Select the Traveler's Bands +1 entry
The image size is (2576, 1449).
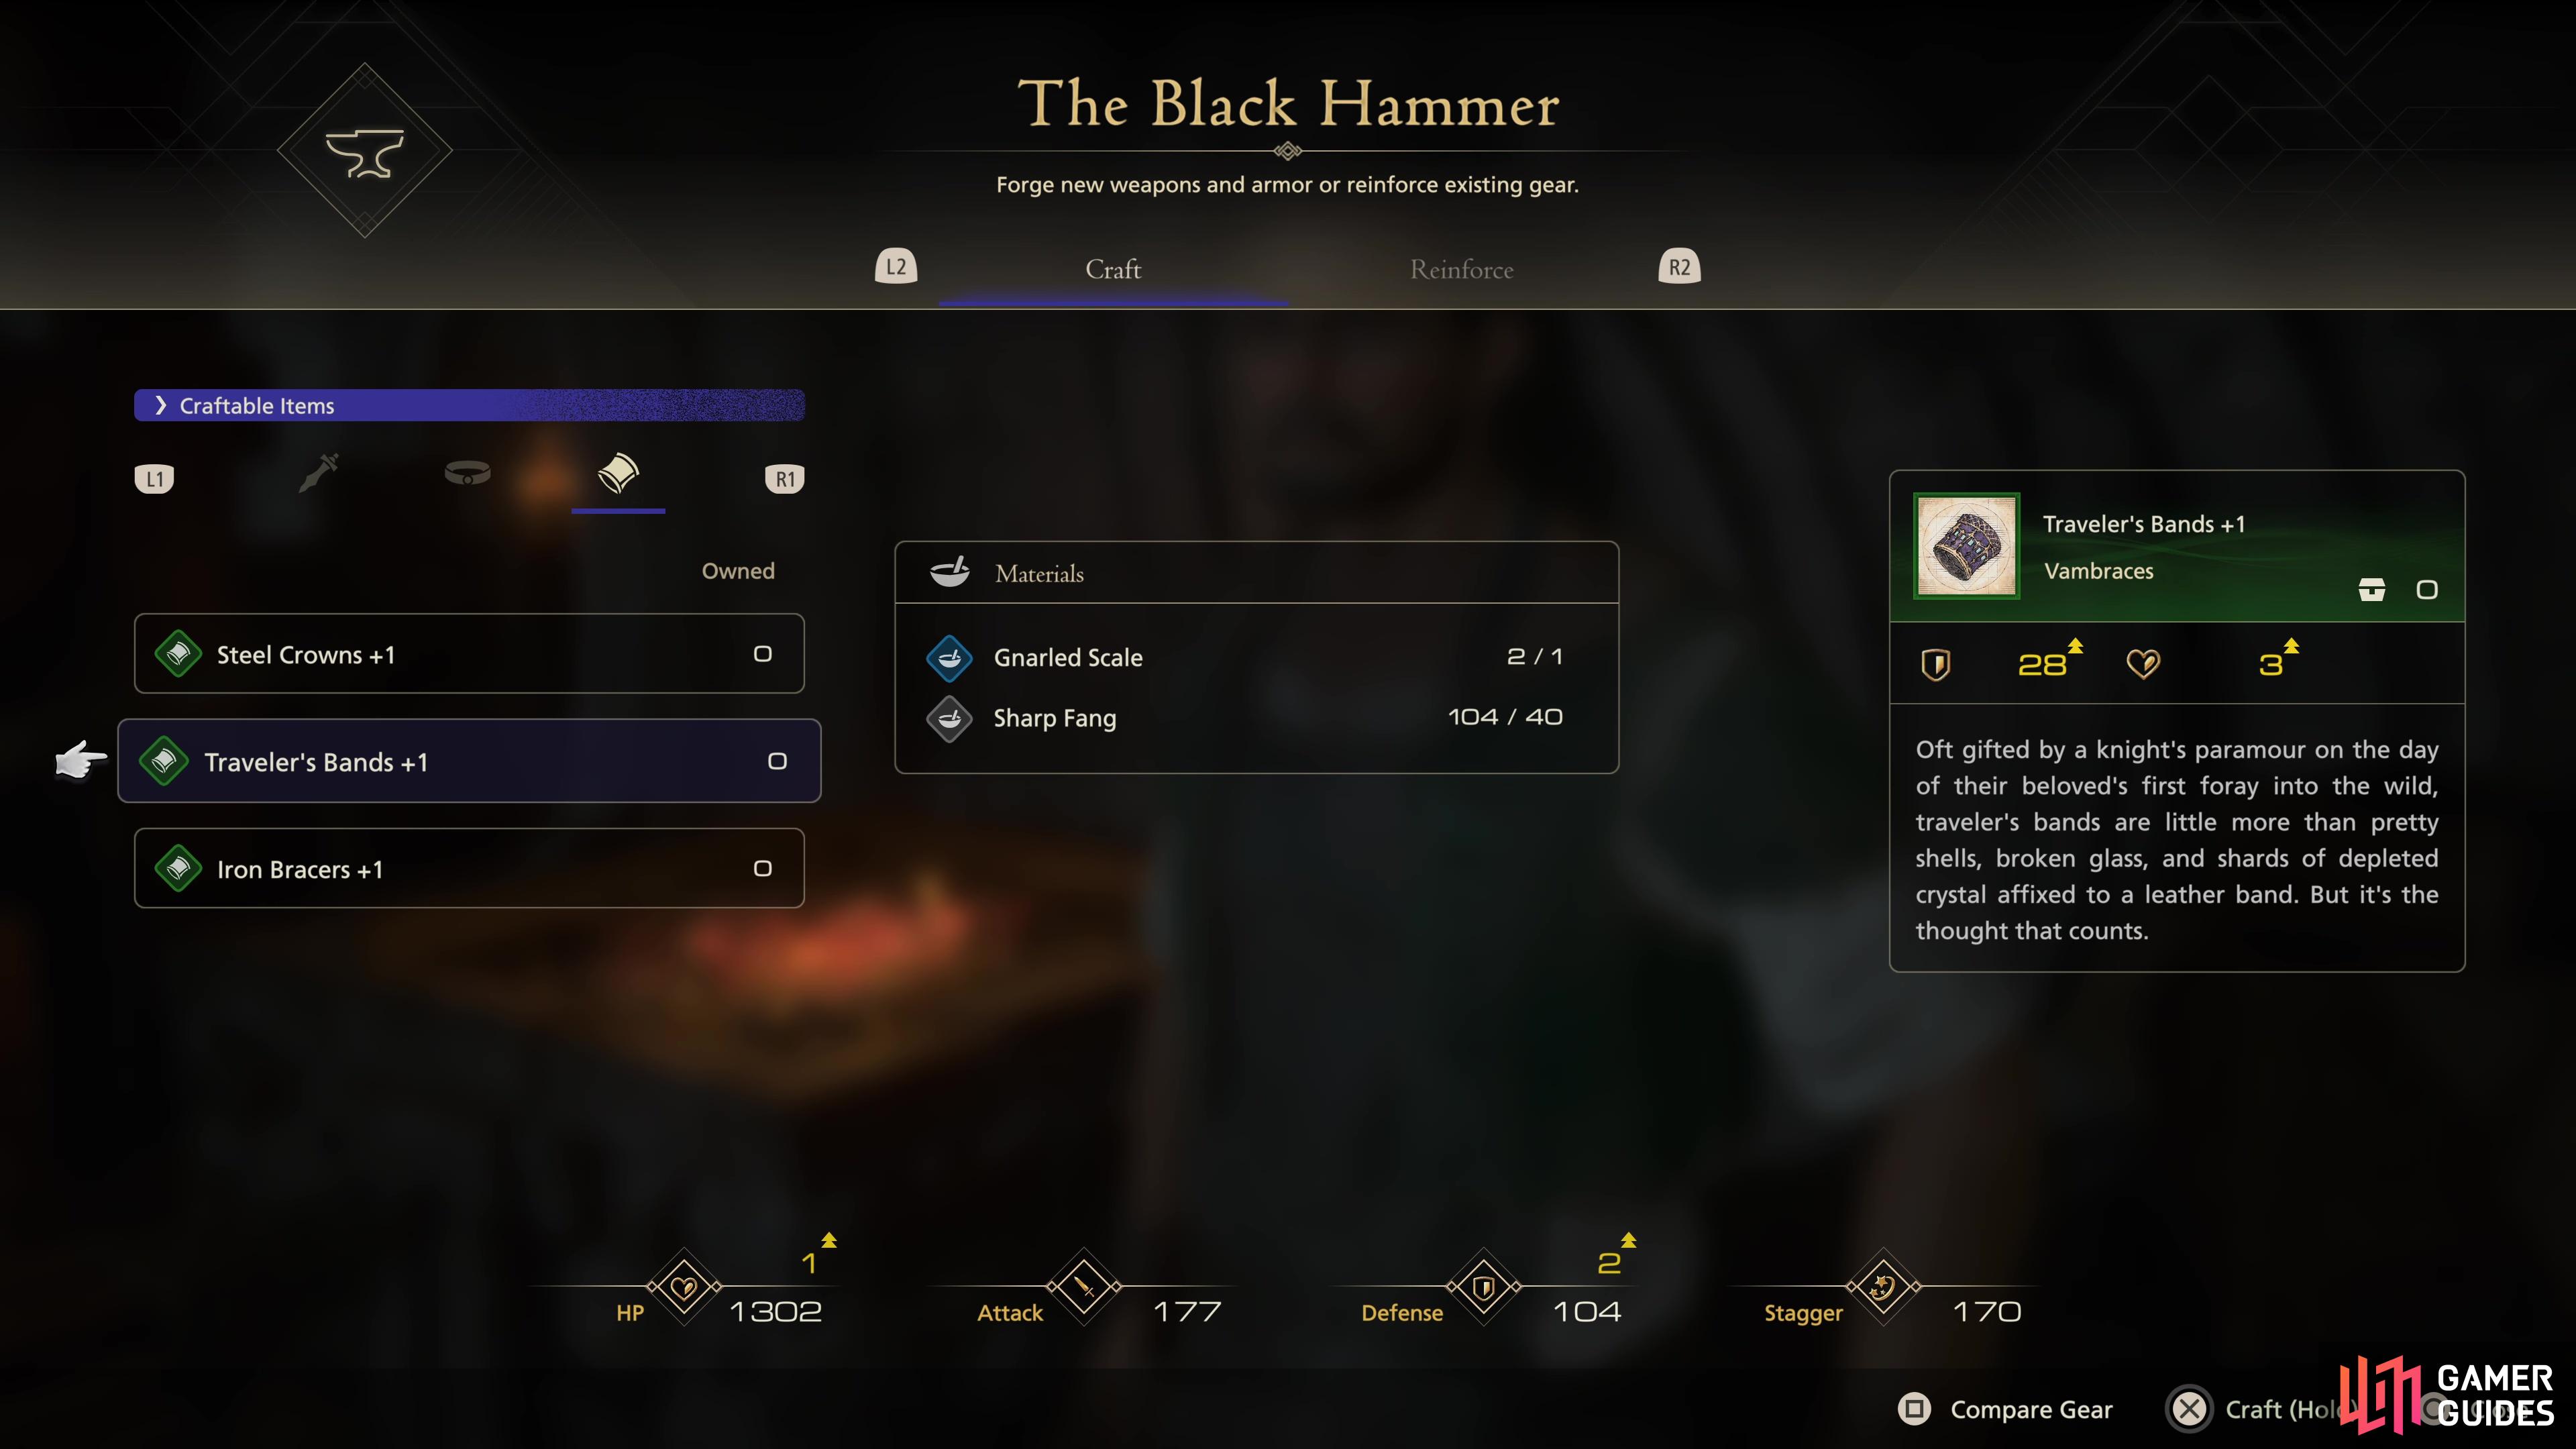(x=469, y=761)
